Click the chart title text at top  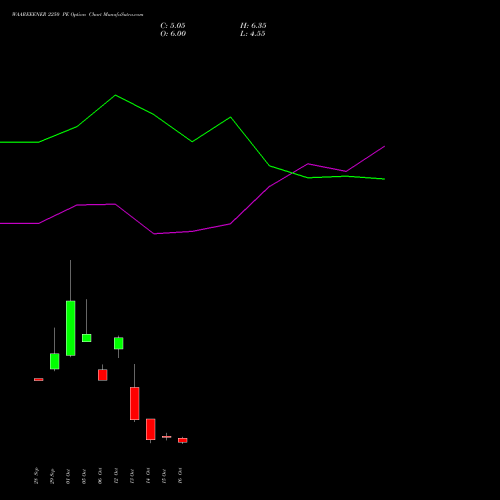coord(78,15)
